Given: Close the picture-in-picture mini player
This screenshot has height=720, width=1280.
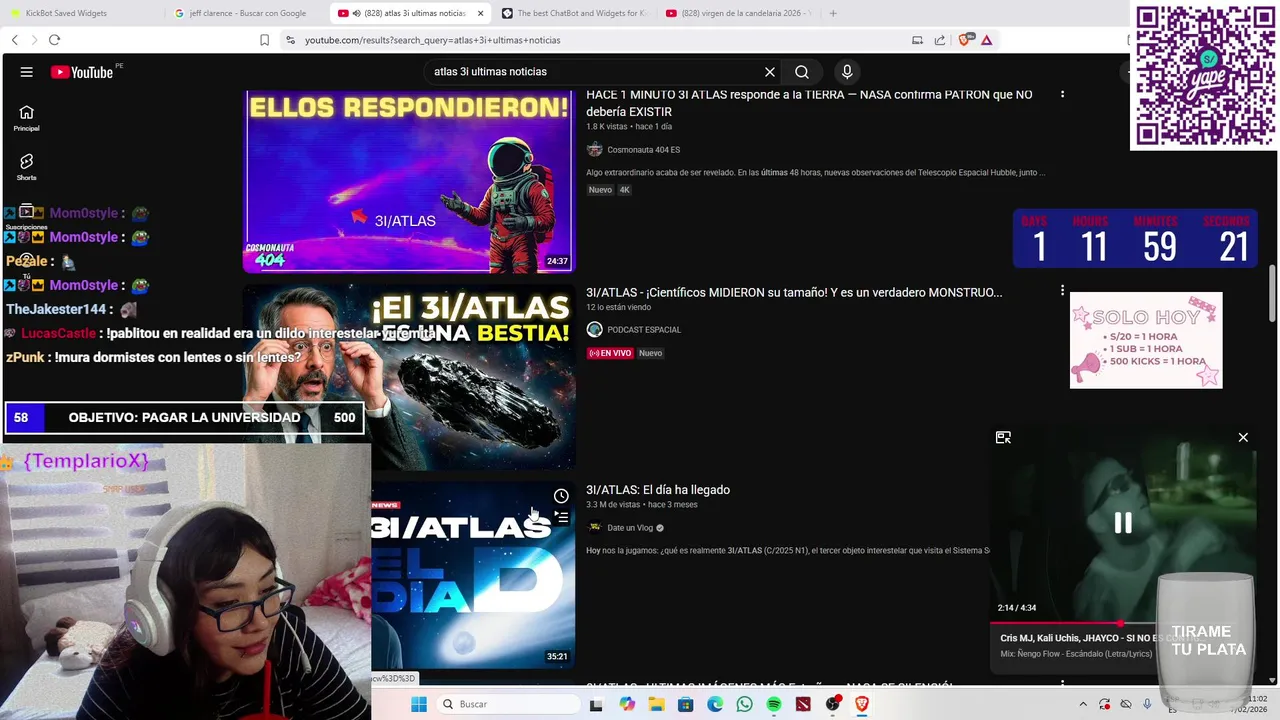Looking at the screenshot, I should point(1243,437).
